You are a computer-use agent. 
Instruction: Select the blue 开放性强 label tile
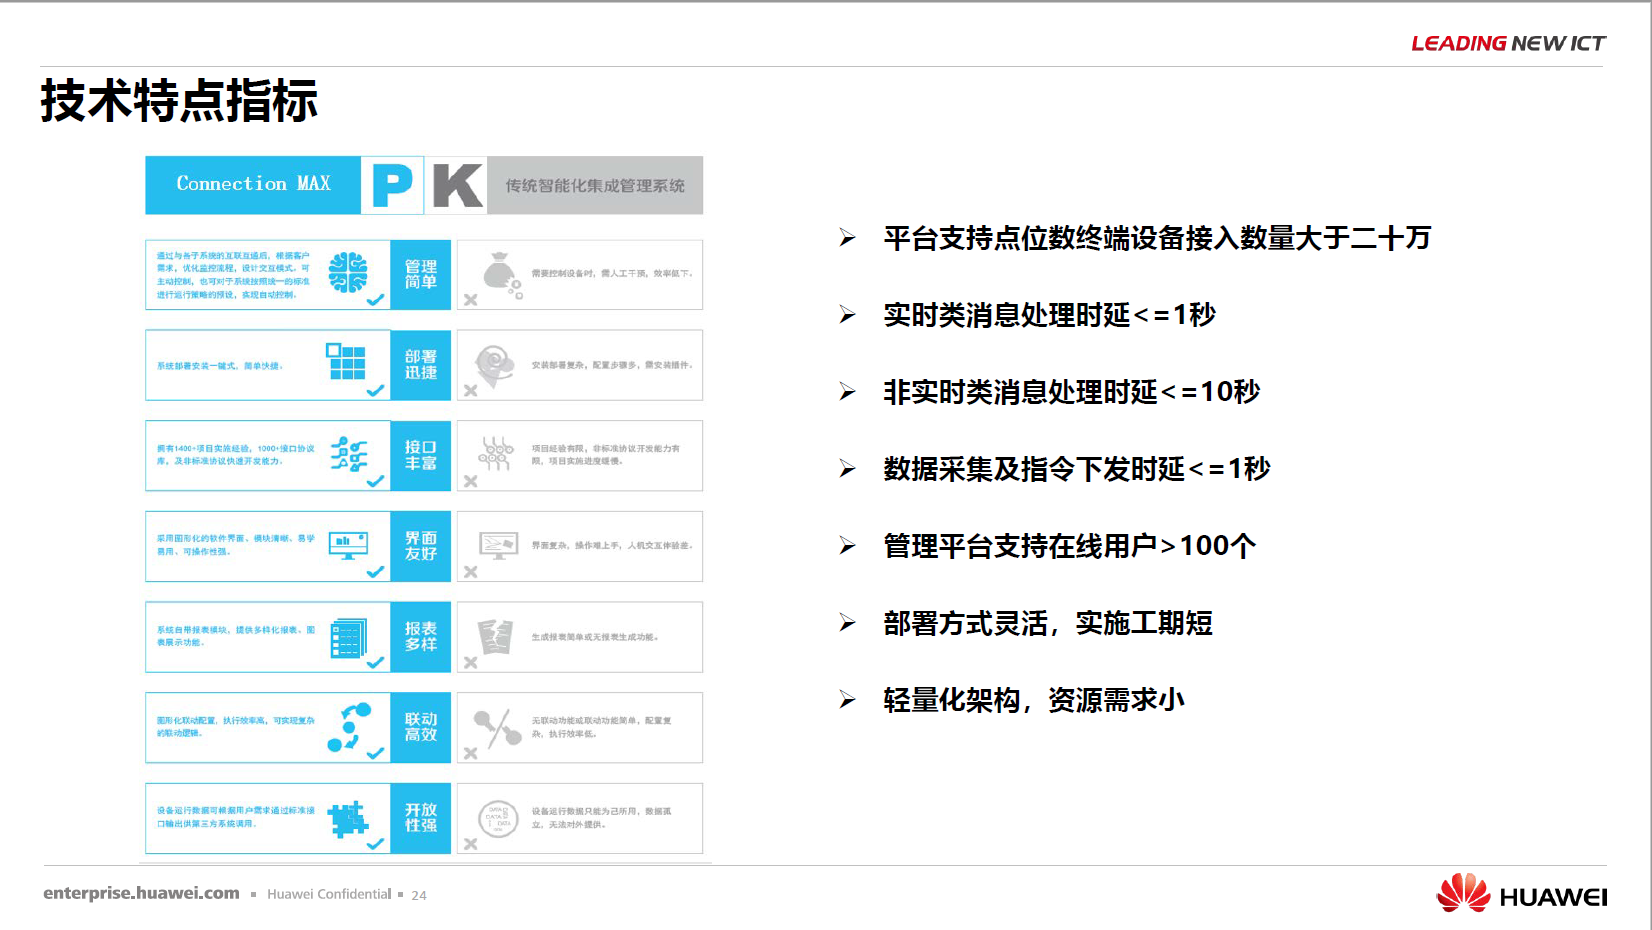pyautogui.click(x=421, y=818)
